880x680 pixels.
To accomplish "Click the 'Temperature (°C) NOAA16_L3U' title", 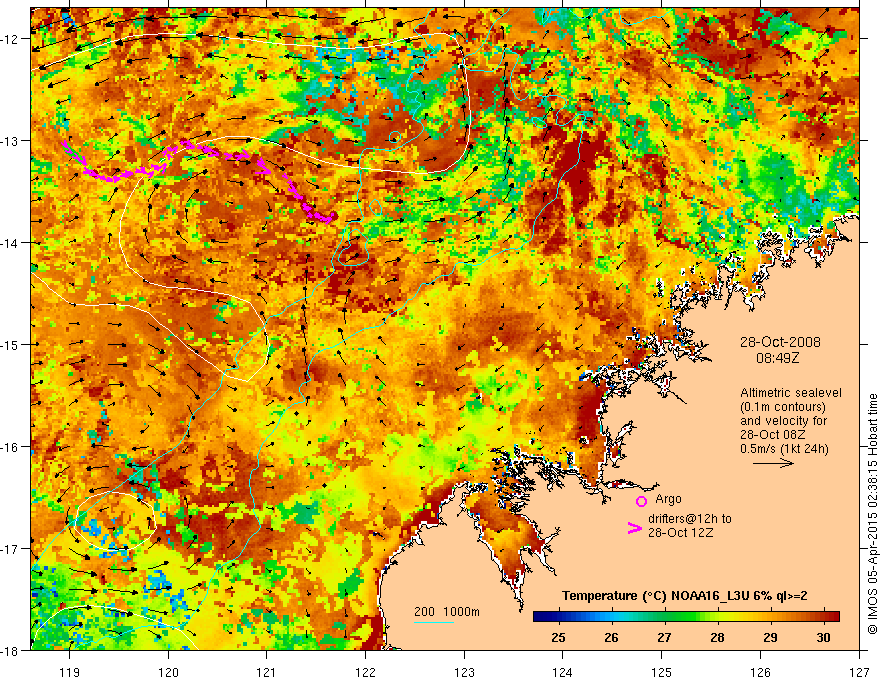I will click(x=654, y=596).
